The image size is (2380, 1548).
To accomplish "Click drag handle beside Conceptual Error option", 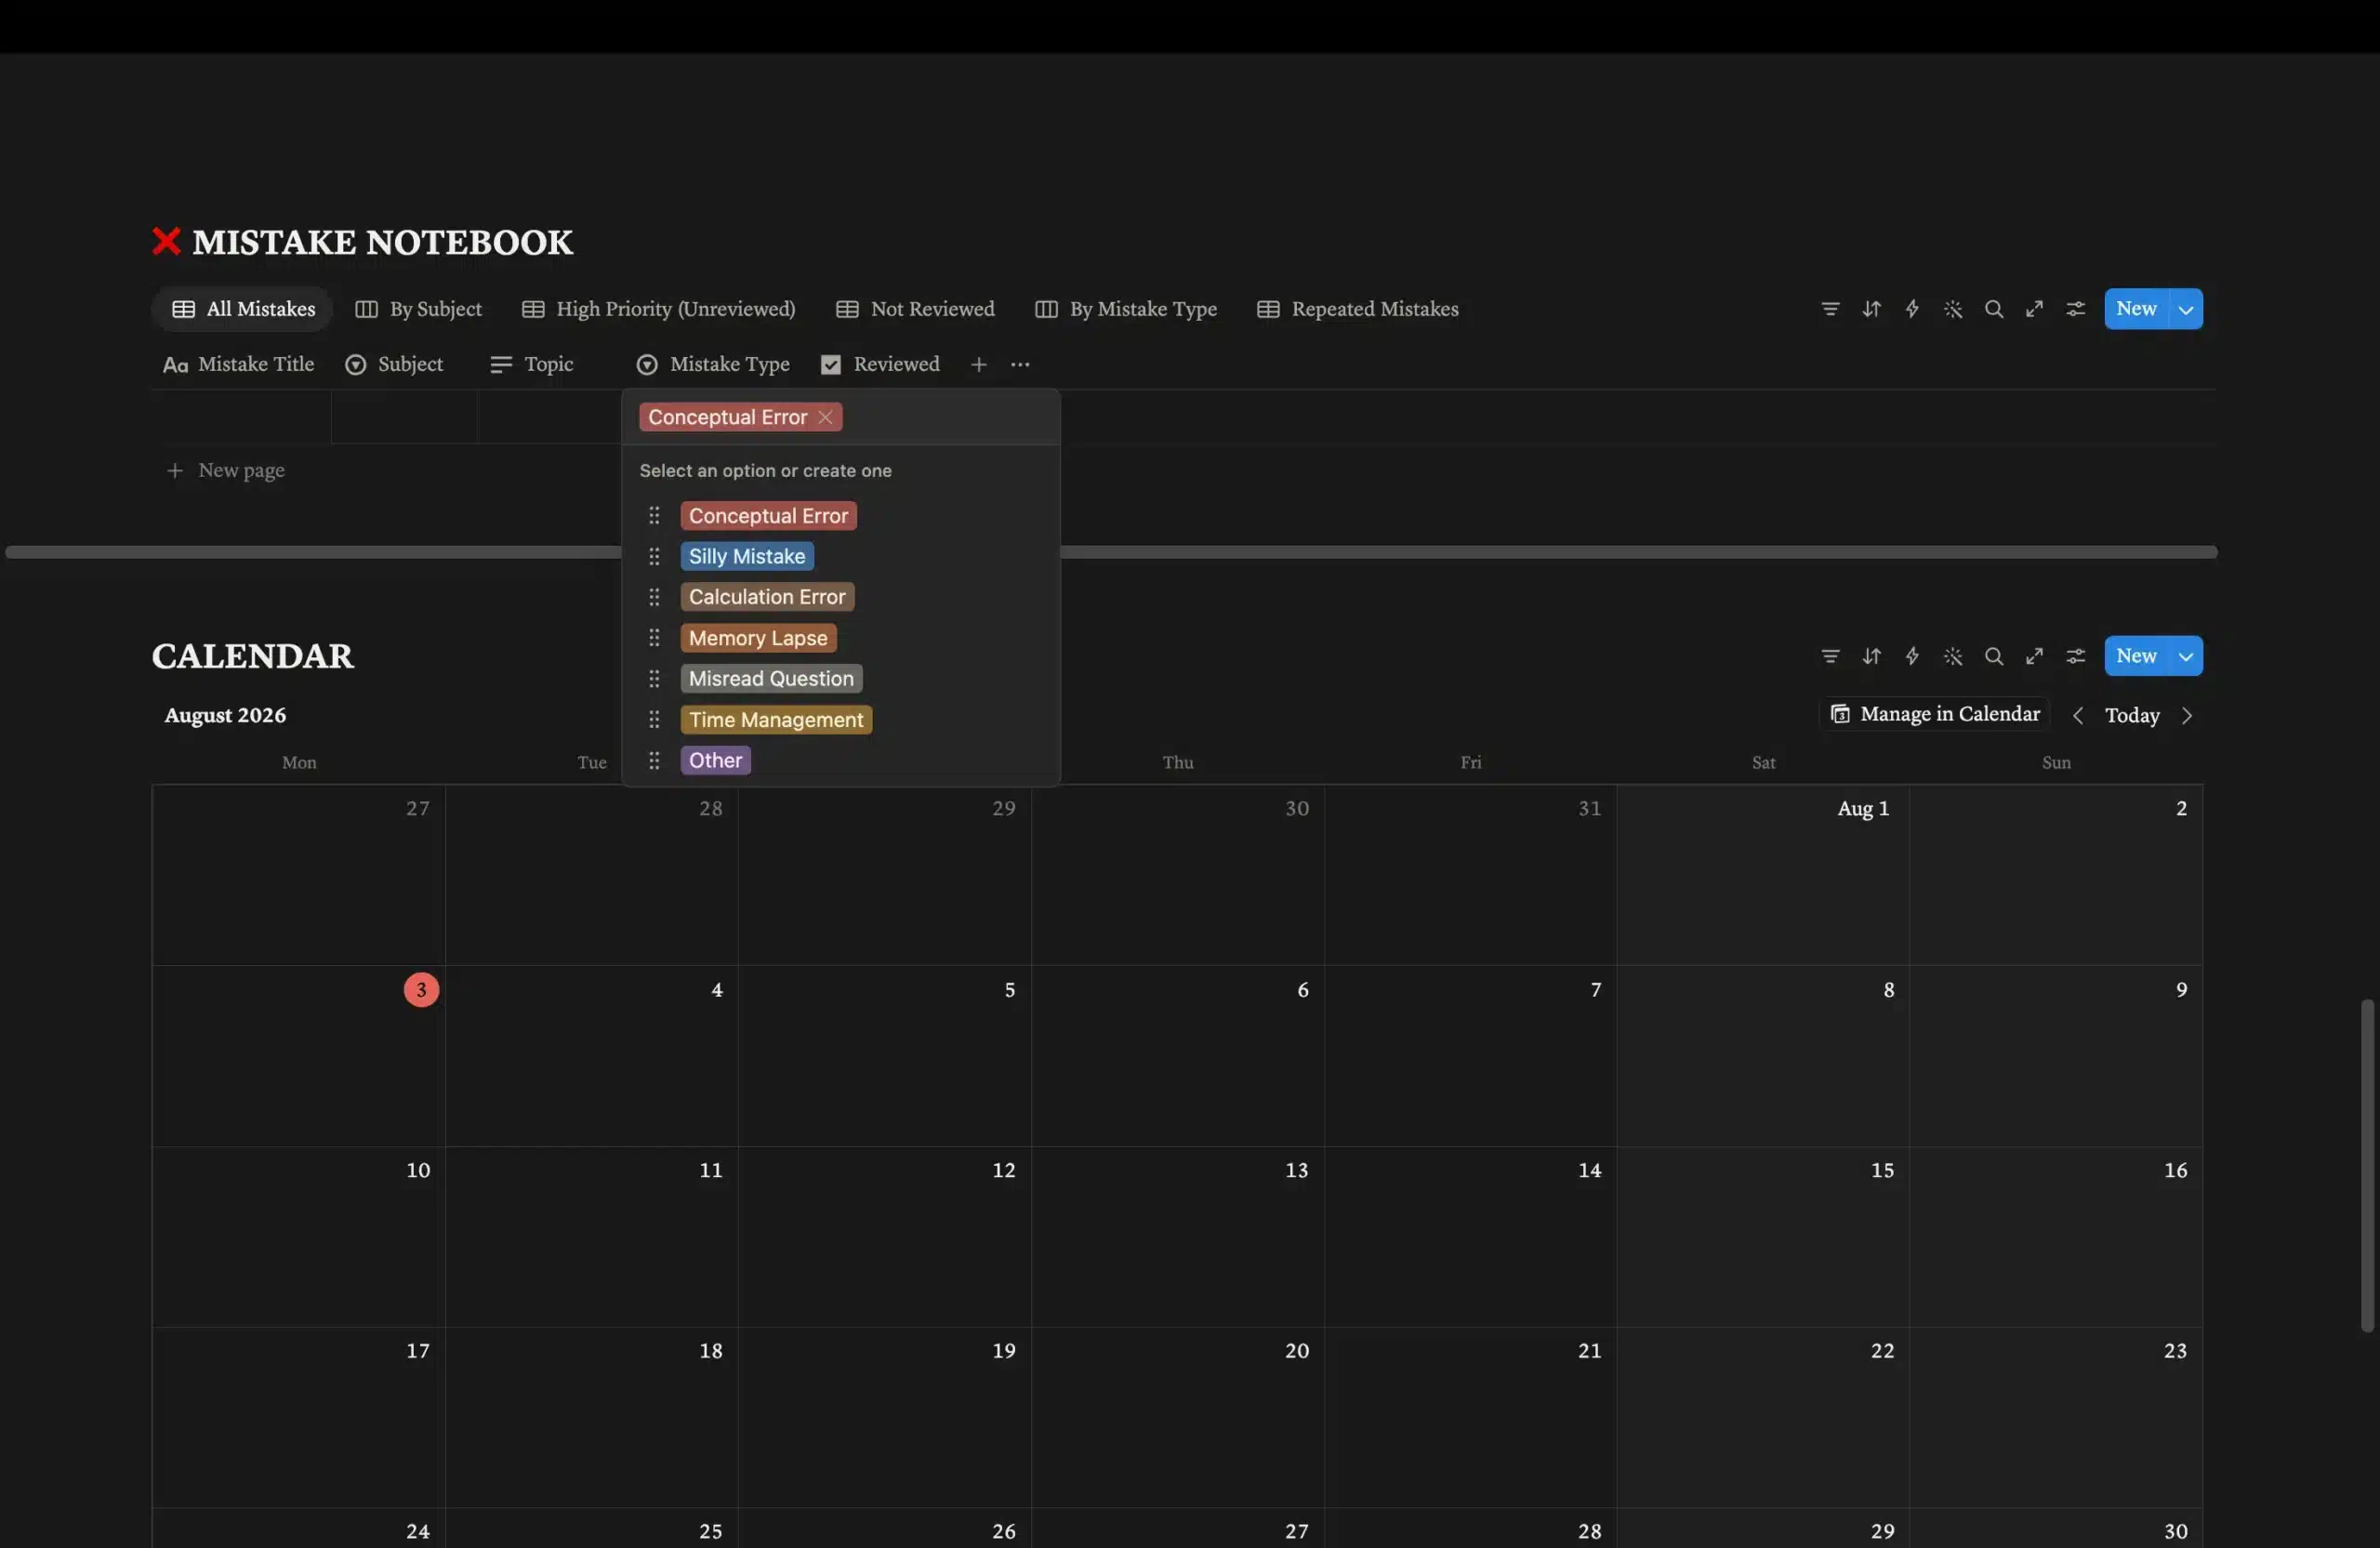I will coord(654,516).
